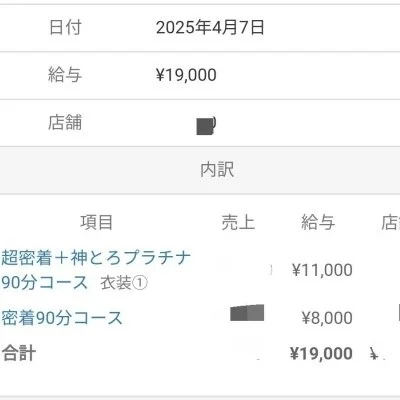Screen dimensions: 400x400
Task: Click the 衣装① option text
Action: coord(124,283)
